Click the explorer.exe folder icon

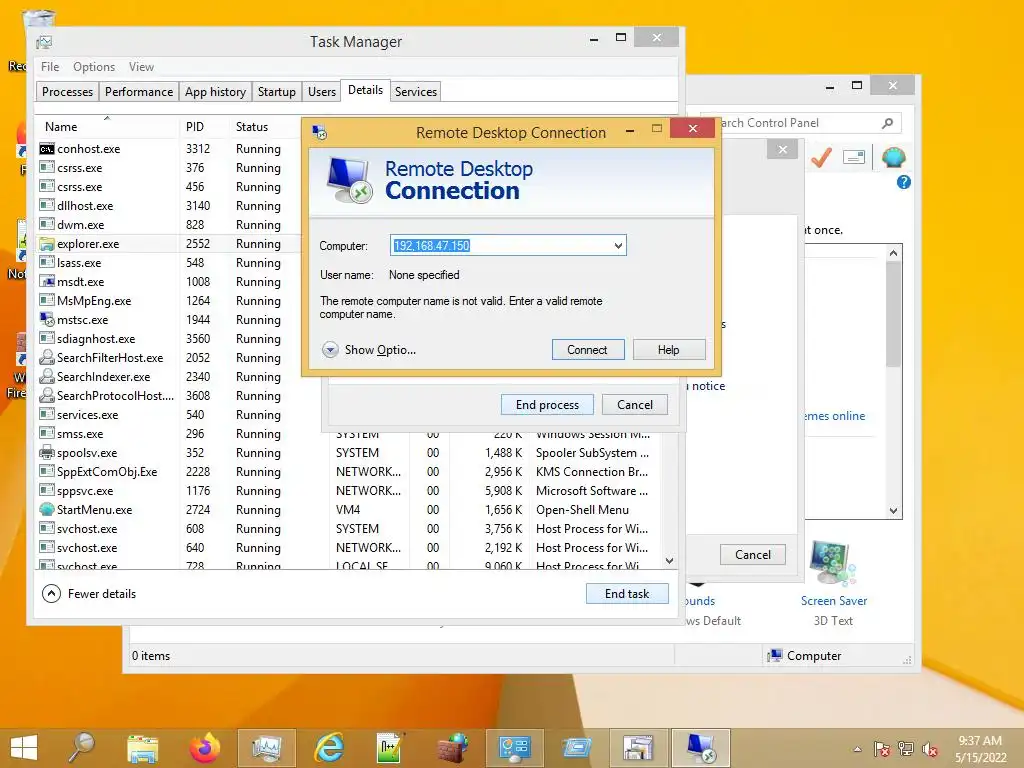point(46,244)
